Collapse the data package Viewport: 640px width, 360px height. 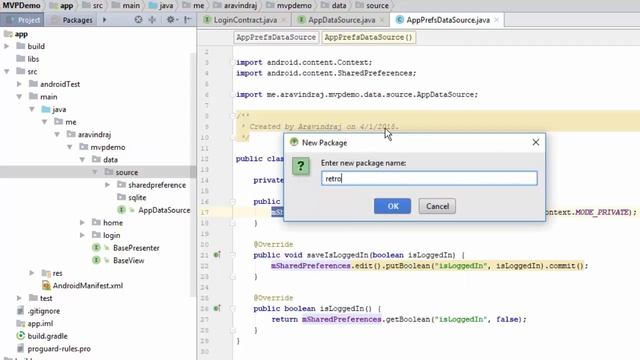coord(82,160)
